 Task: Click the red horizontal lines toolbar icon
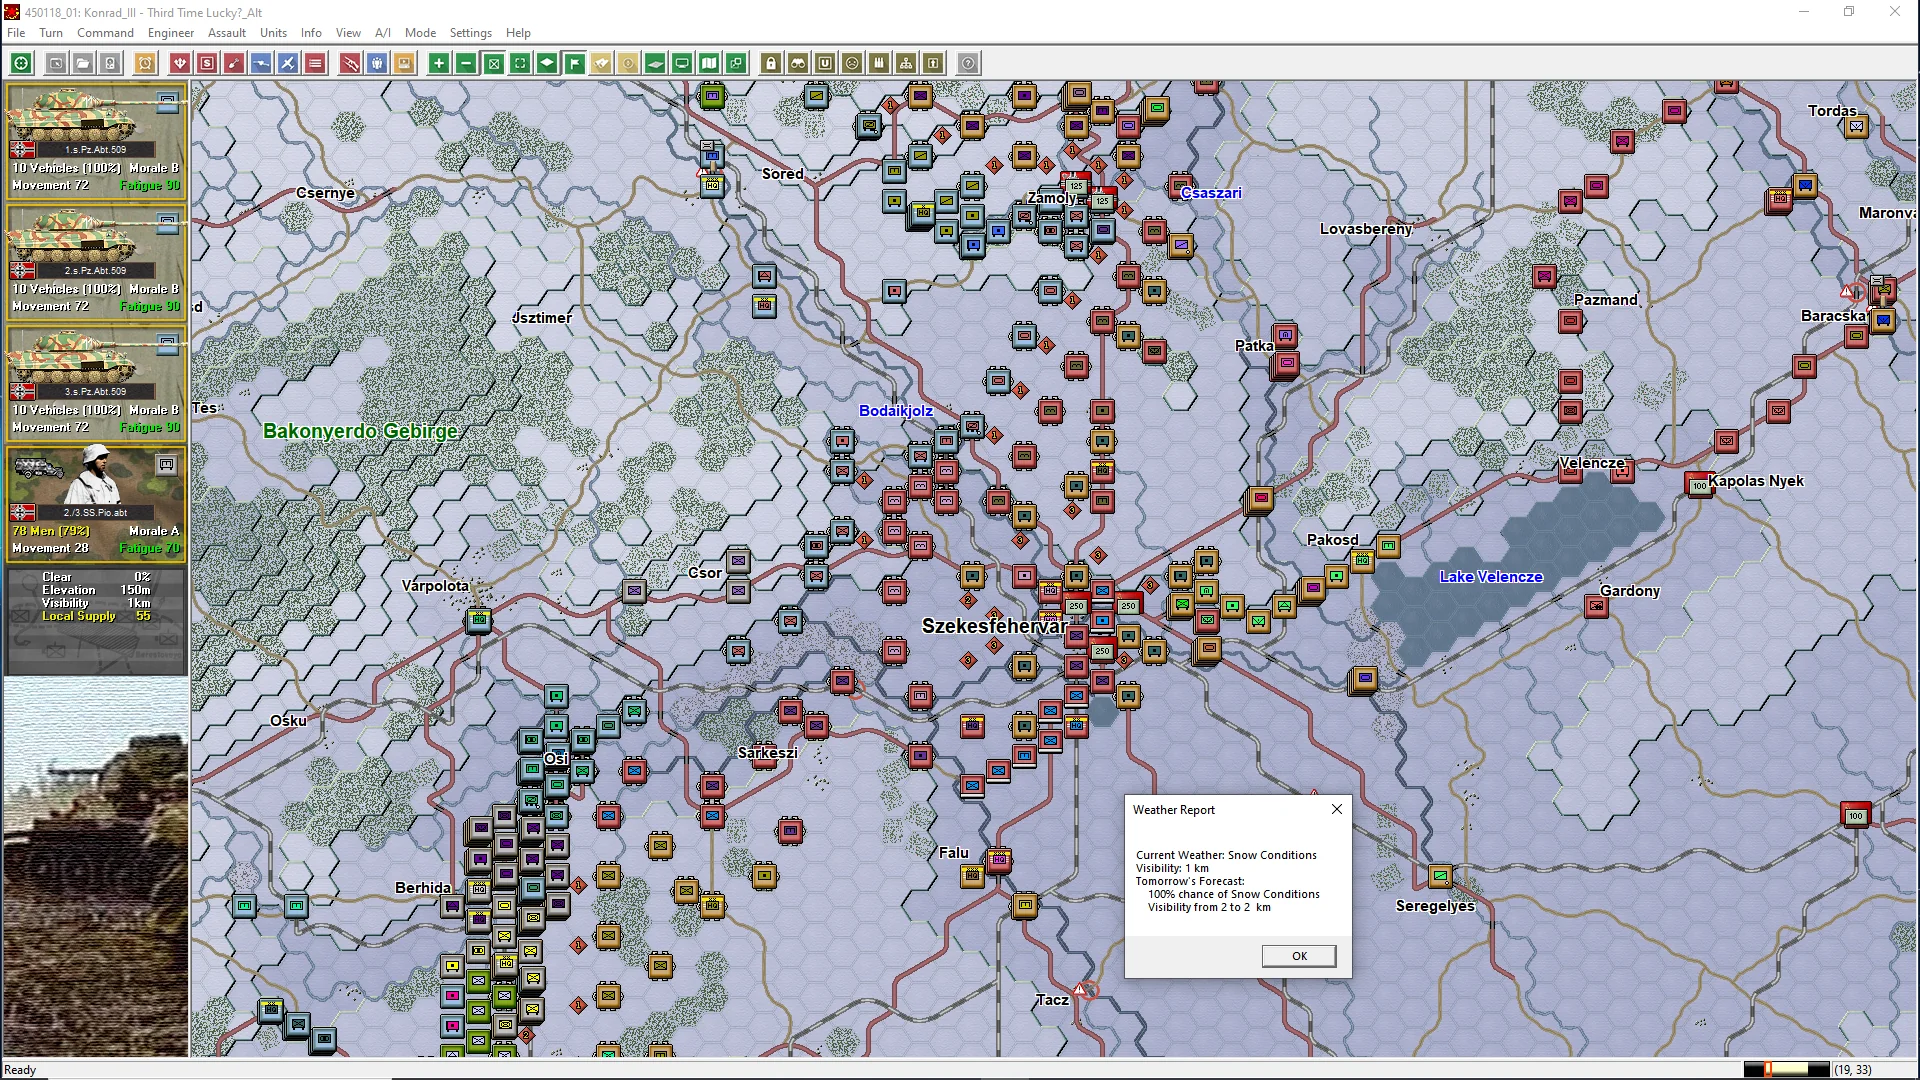pos(315,64)
